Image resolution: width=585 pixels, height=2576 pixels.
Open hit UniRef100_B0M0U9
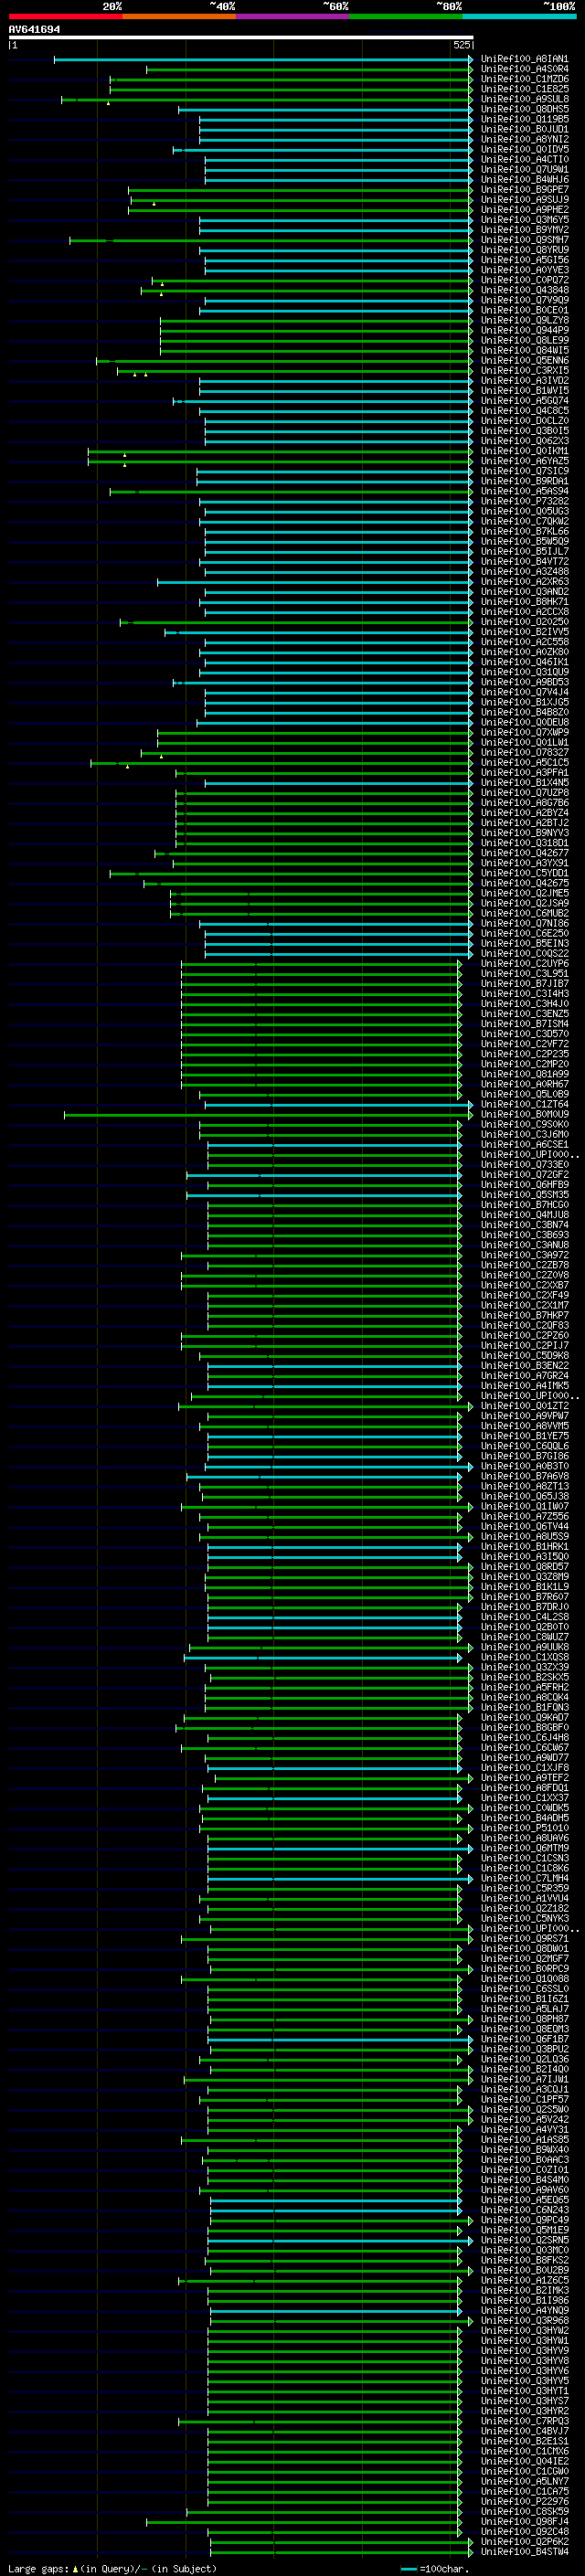click(x=524, y=1114)
